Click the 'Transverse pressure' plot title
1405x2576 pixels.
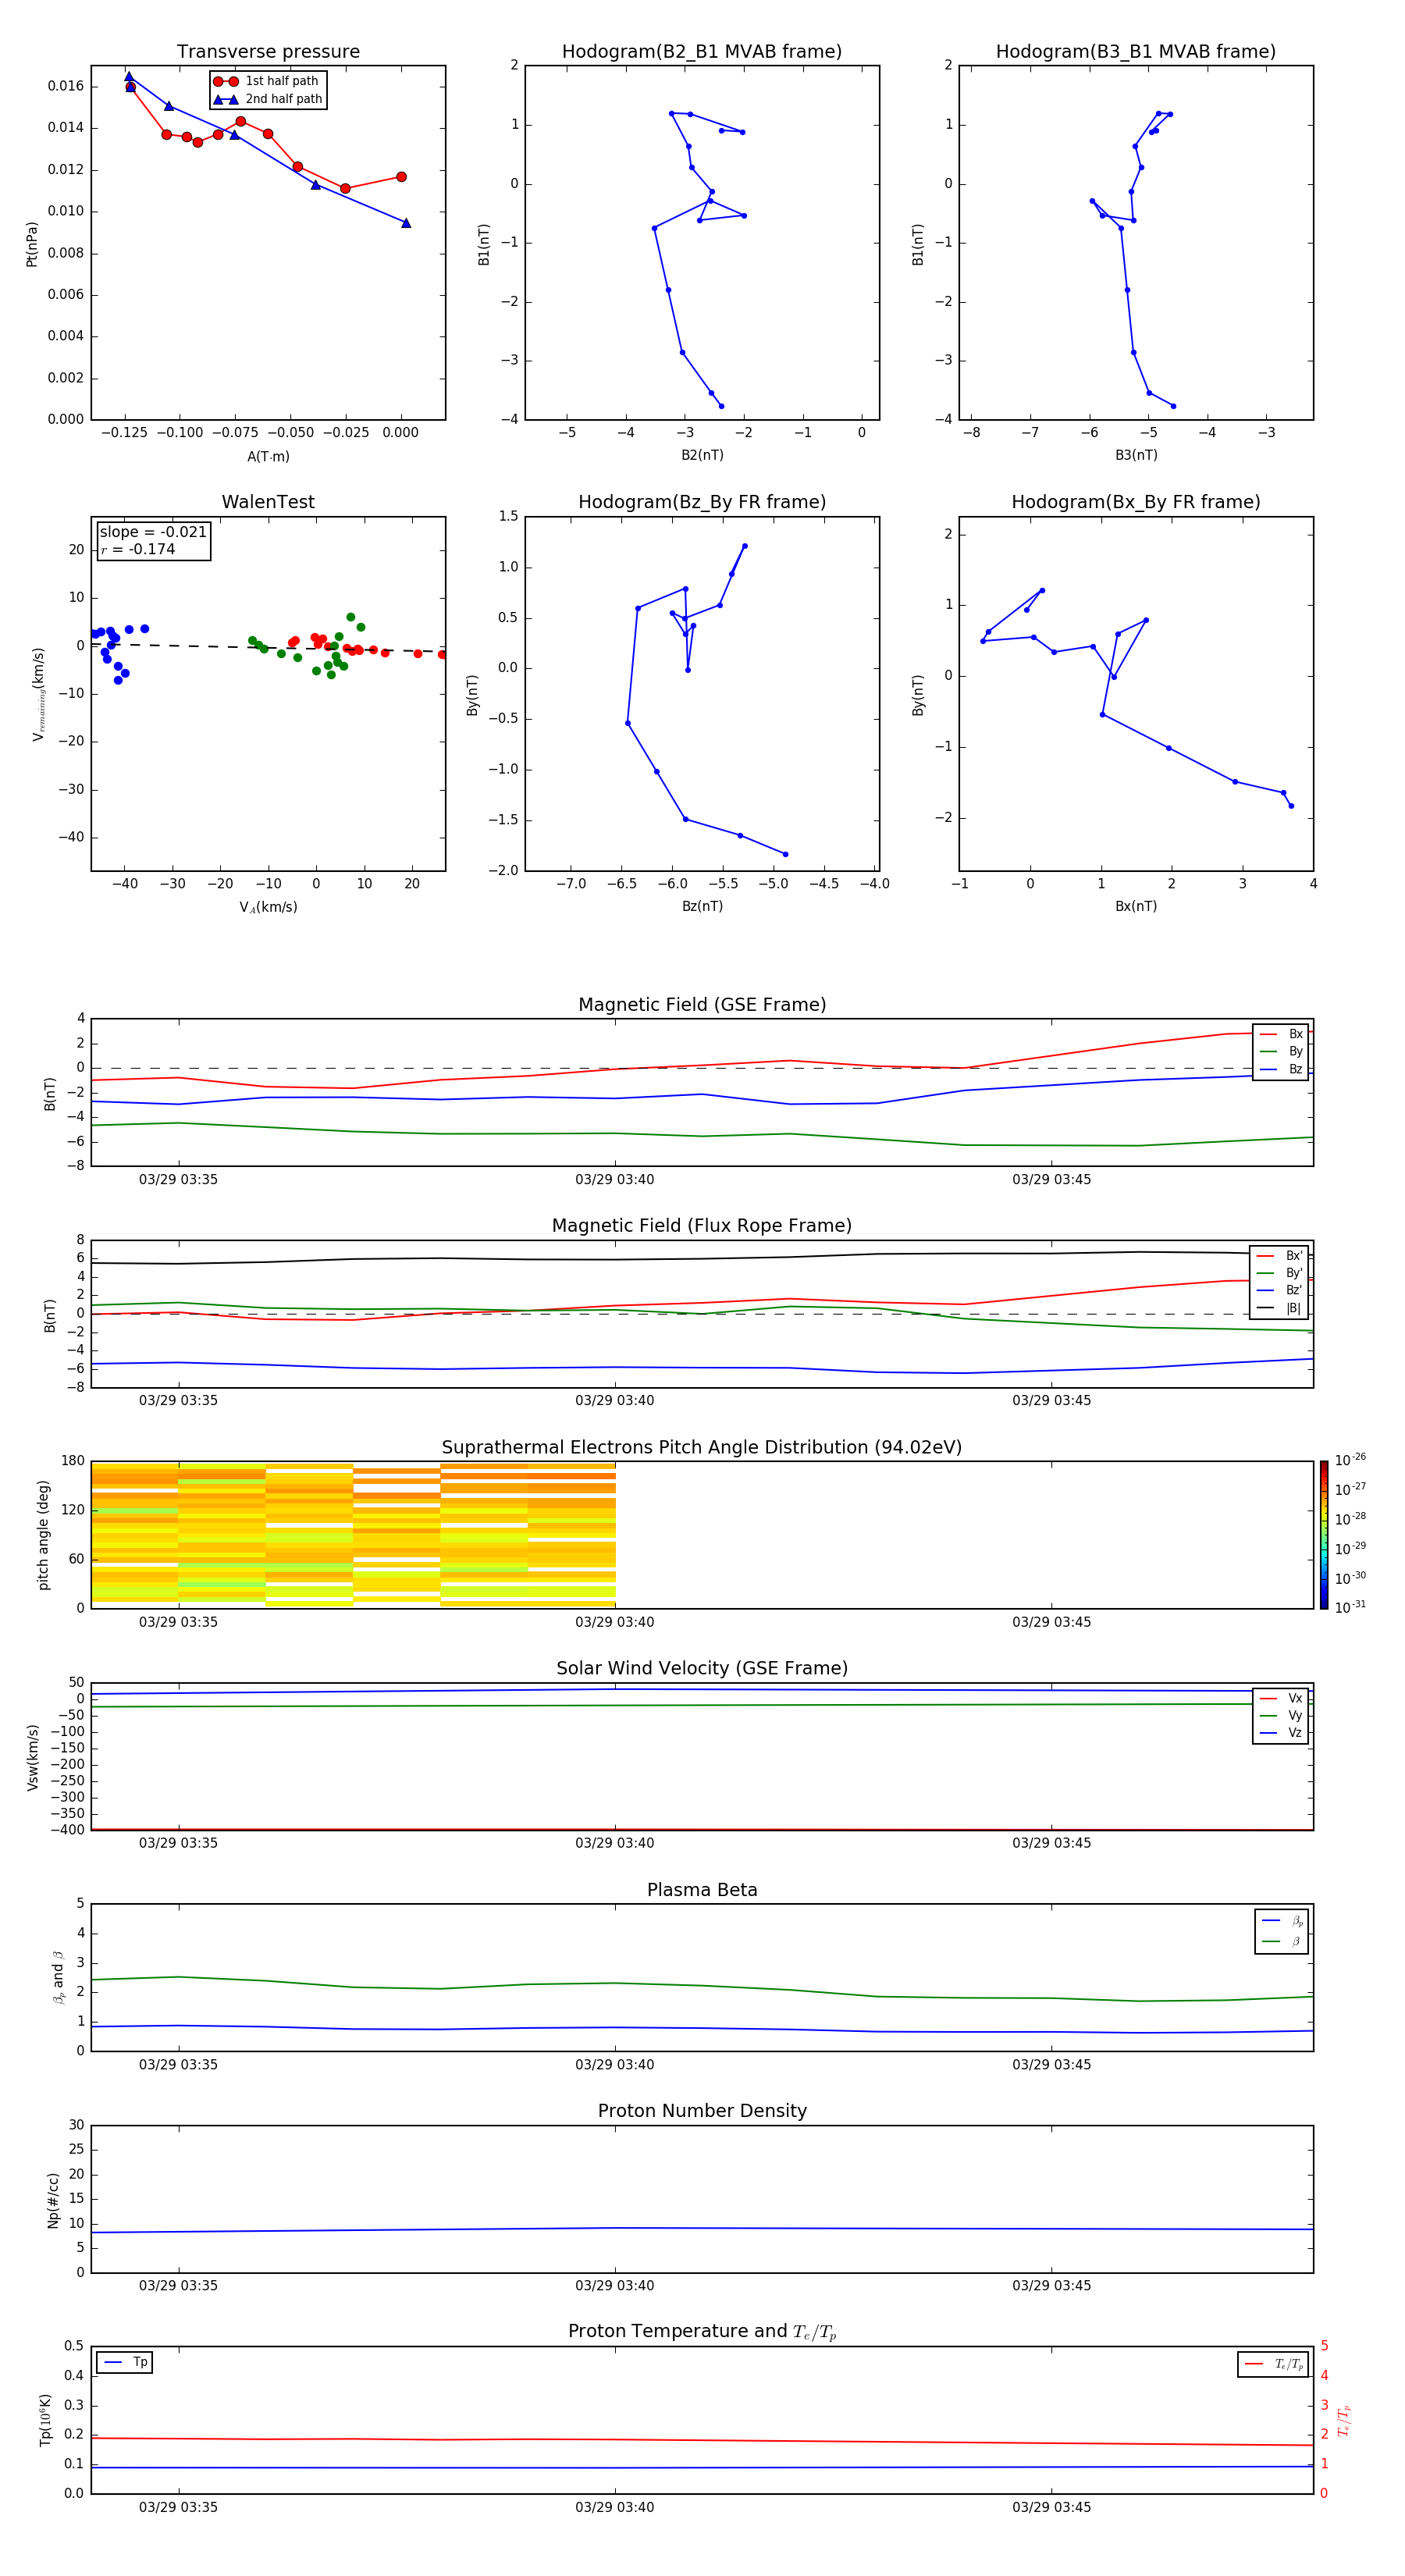pyautogui.click(x=268, y=51)
